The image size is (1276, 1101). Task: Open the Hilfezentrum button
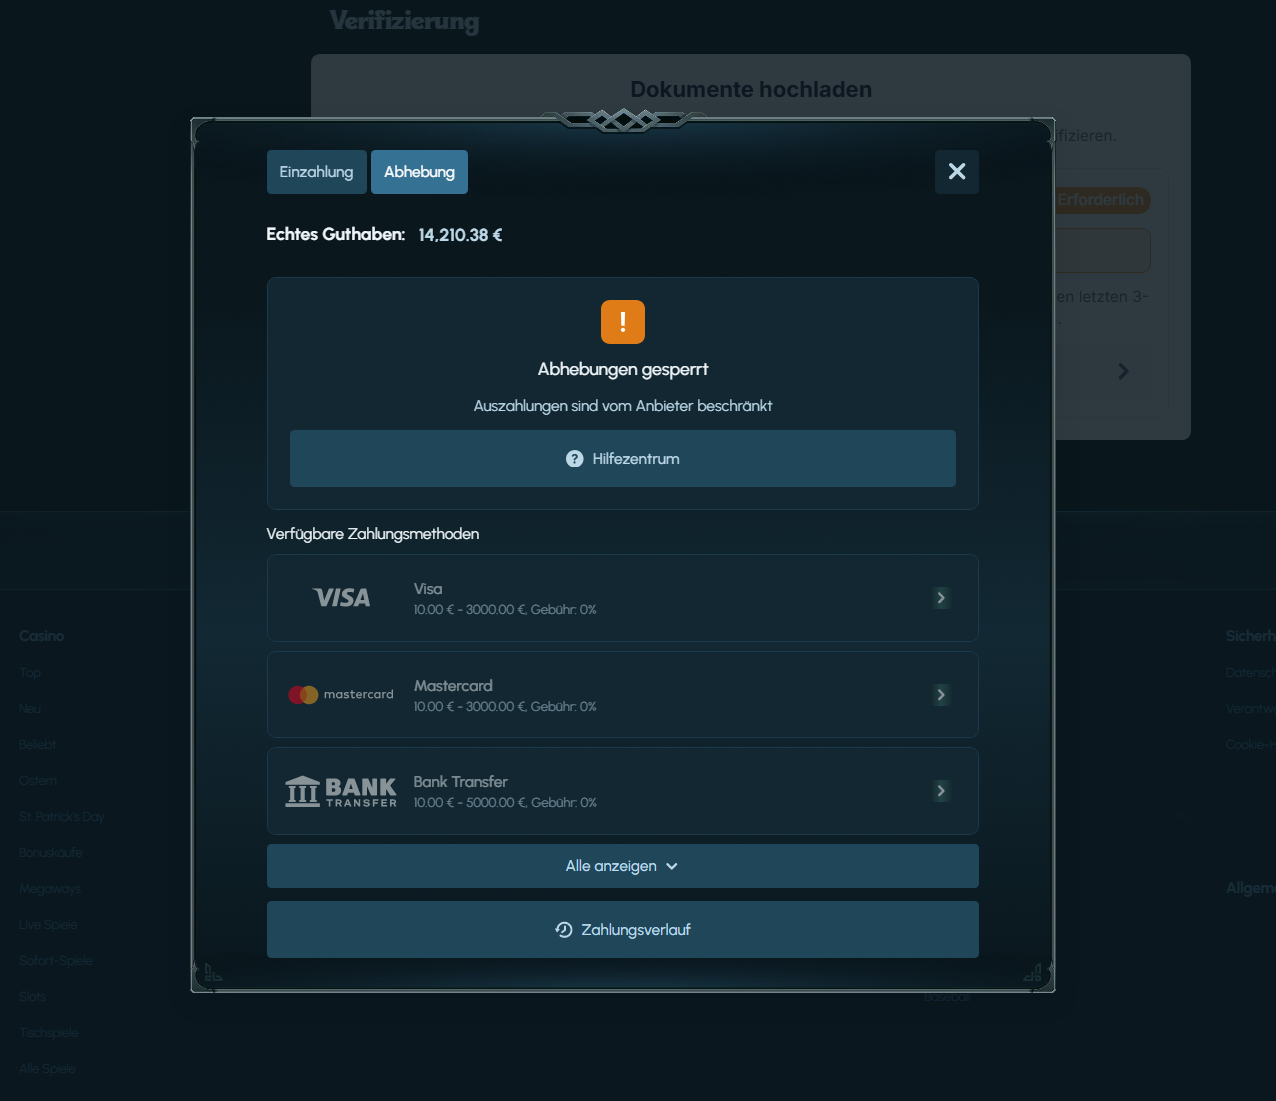click(x=622, y=459)
